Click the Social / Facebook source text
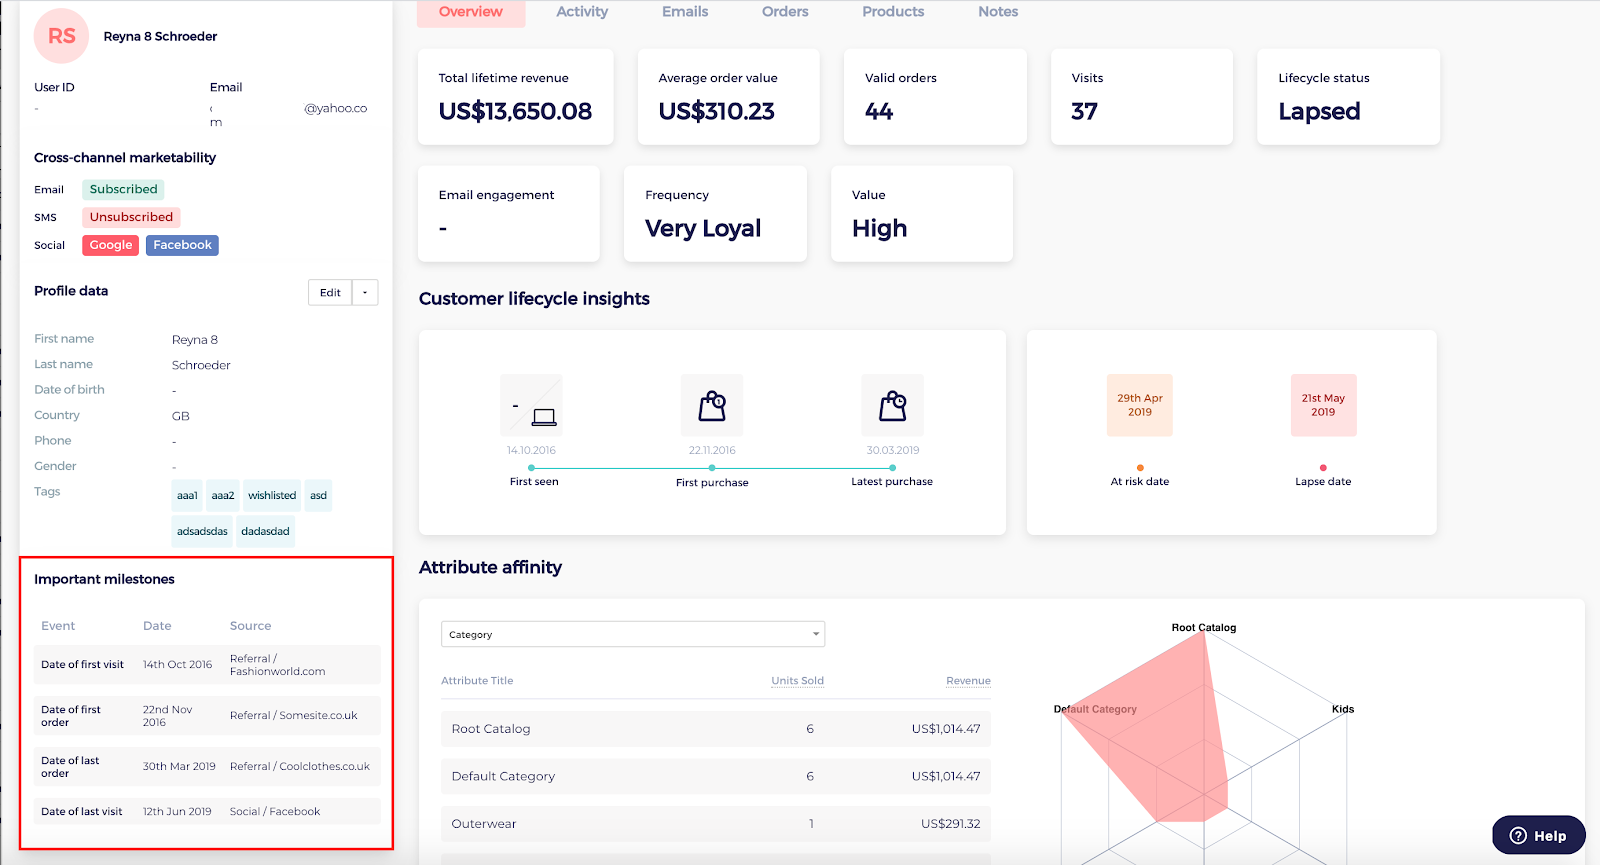The image size is (1600, 865). pos(275,812)
